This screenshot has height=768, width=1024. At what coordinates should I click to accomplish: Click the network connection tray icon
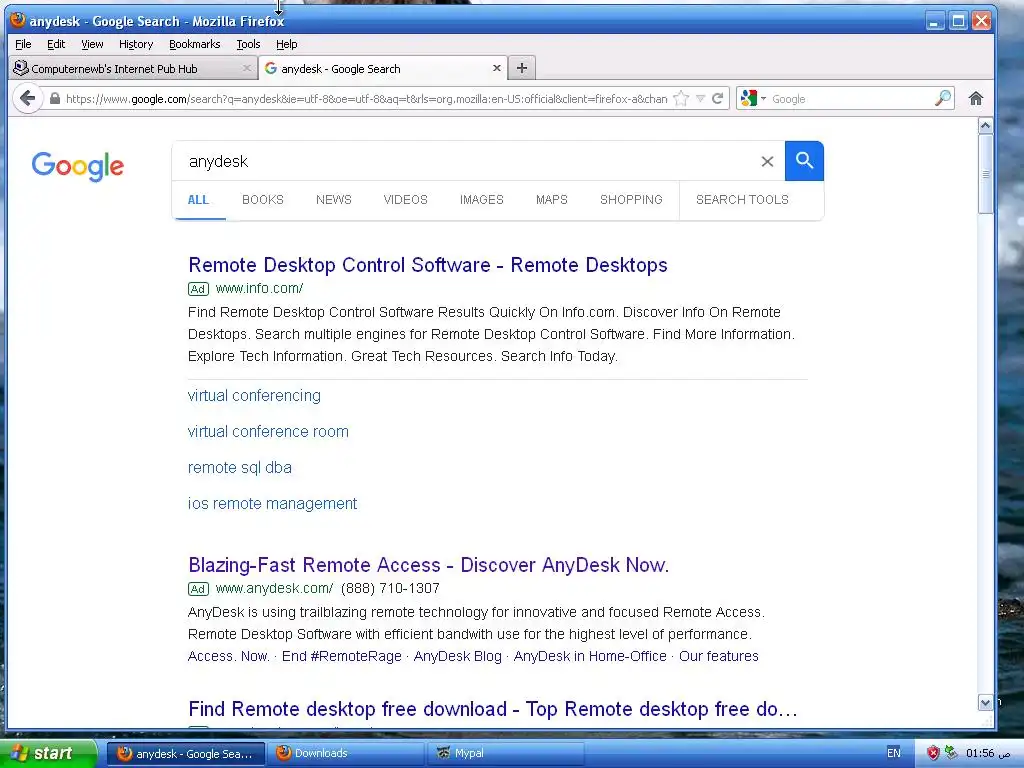click(951, 753)
